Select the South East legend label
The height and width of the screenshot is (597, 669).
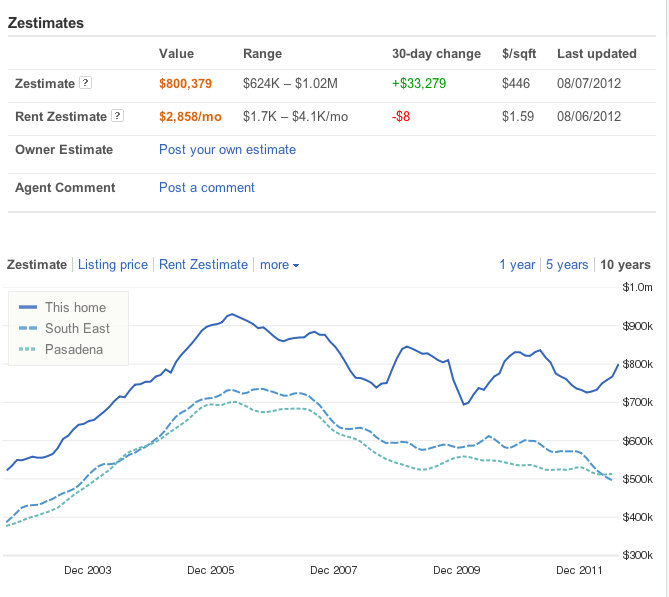77,328
